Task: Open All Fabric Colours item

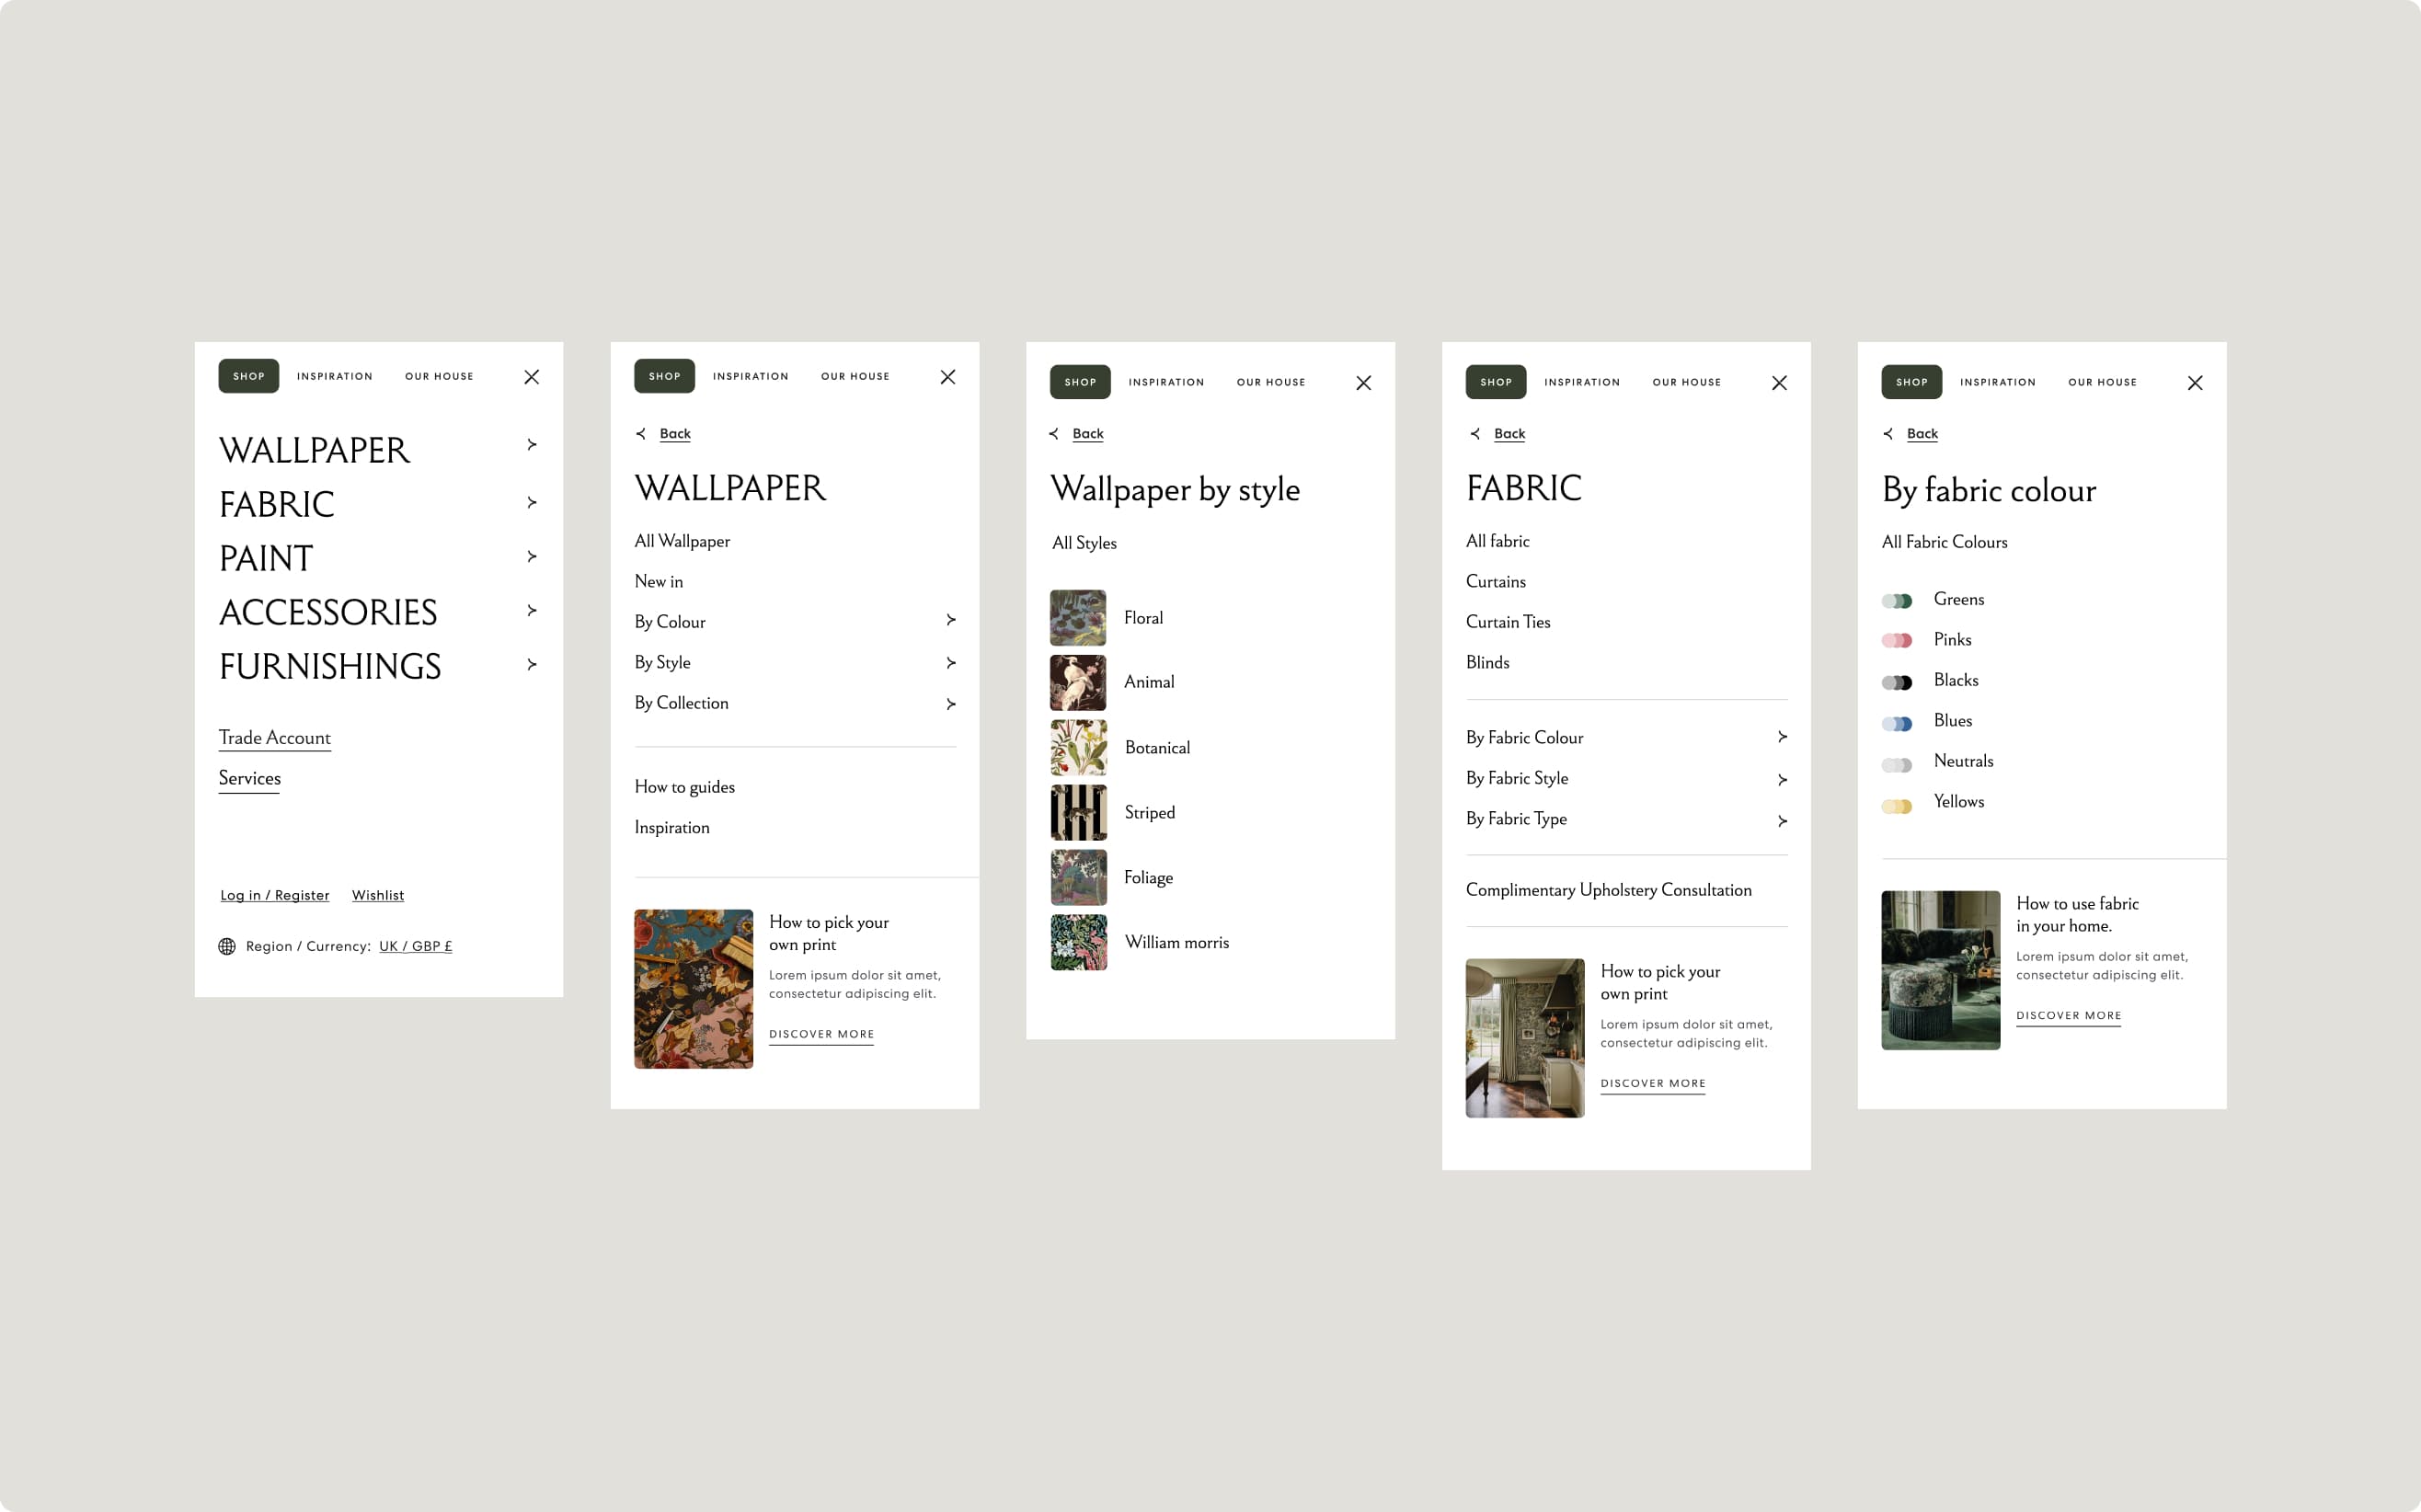Action: coord(1945,542)
